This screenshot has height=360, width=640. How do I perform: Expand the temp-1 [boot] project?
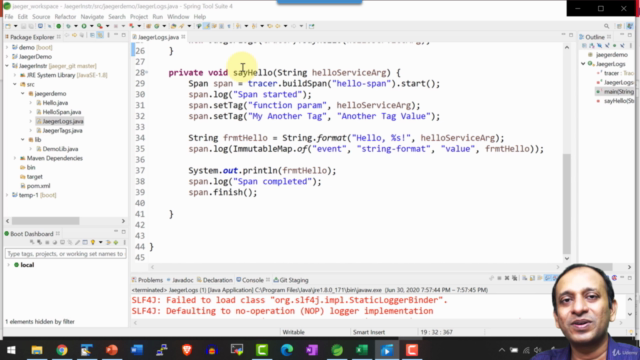[x=7, y=195]
